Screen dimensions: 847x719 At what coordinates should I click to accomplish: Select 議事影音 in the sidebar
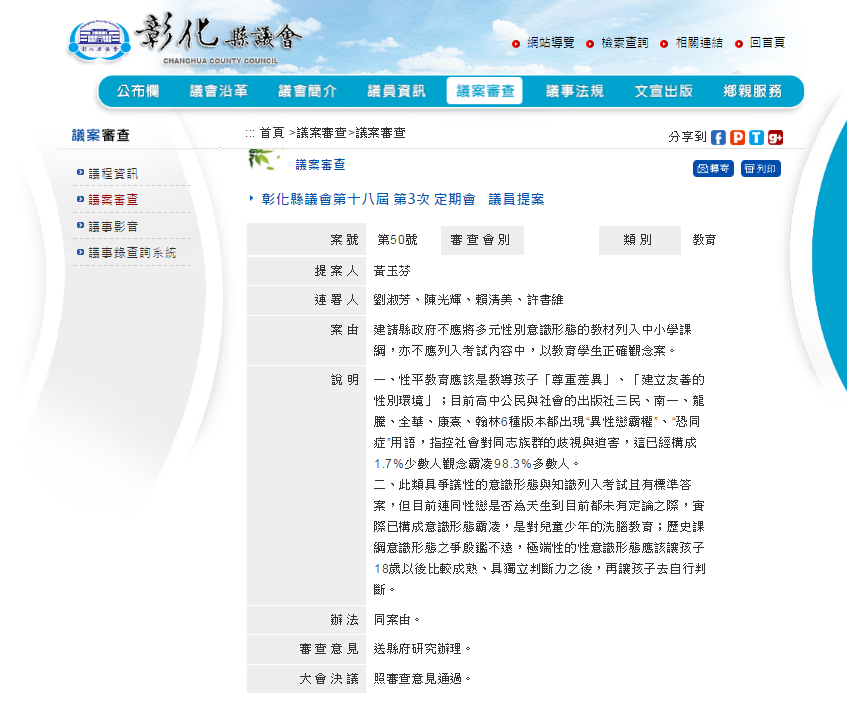(113, 226)
